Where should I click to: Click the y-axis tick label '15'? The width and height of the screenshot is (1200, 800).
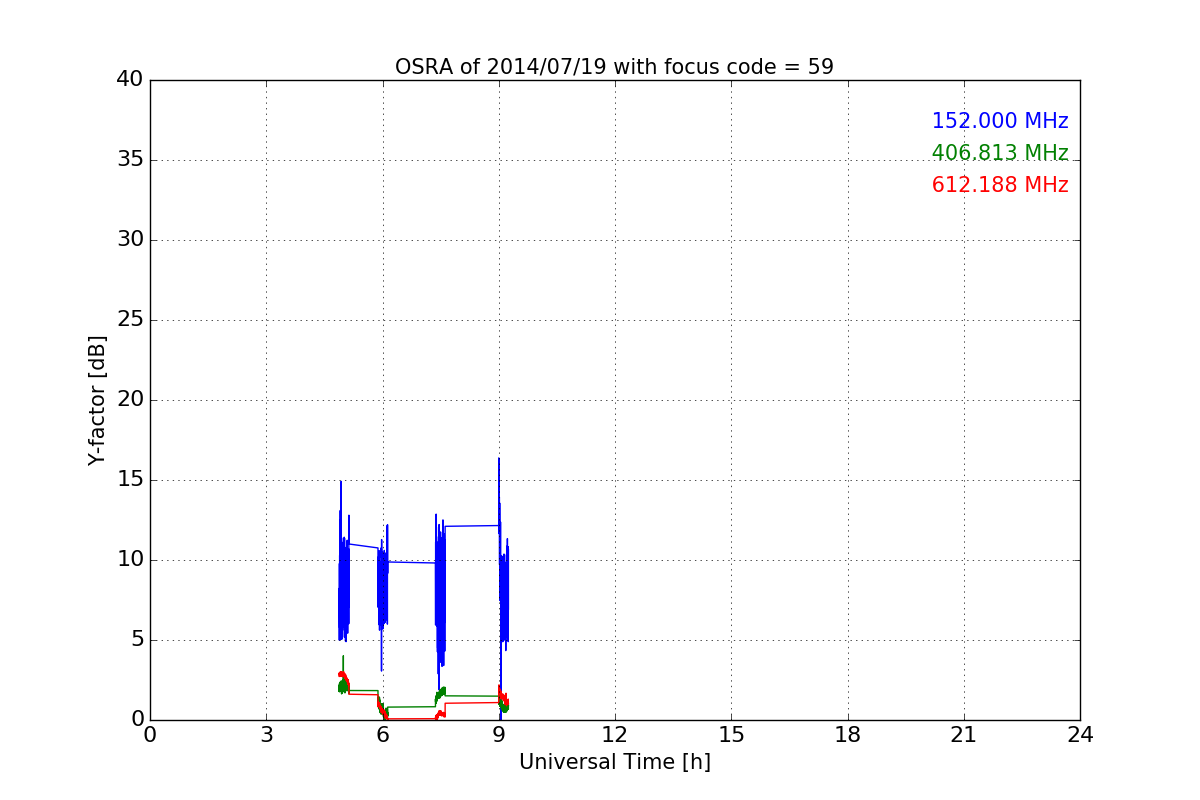tap(130, 480)
